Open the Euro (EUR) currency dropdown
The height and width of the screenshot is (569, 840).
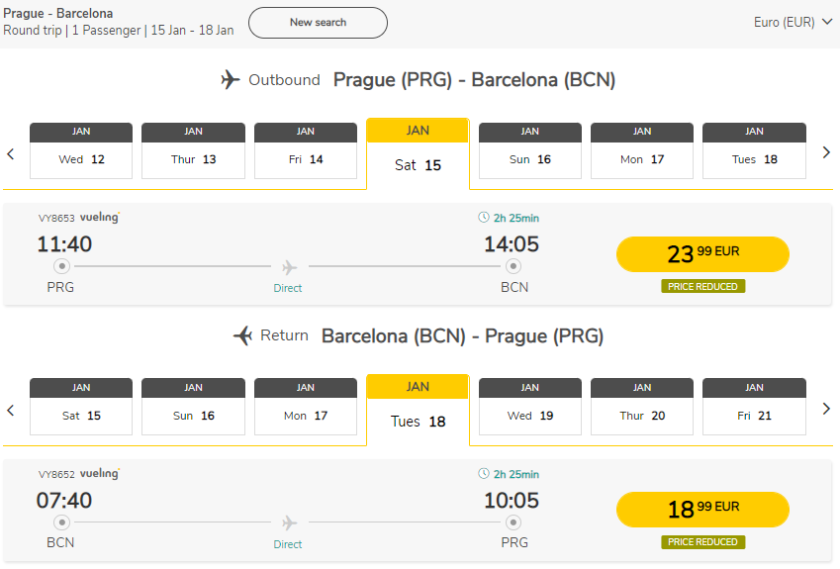tap(796, 22)
